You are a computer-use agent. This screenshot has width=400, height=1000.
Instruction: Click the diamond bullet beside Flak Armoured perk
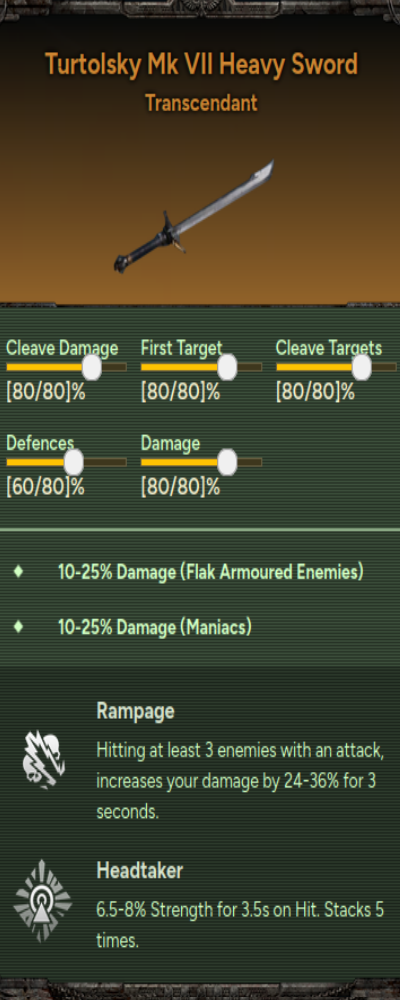point(19,571)
